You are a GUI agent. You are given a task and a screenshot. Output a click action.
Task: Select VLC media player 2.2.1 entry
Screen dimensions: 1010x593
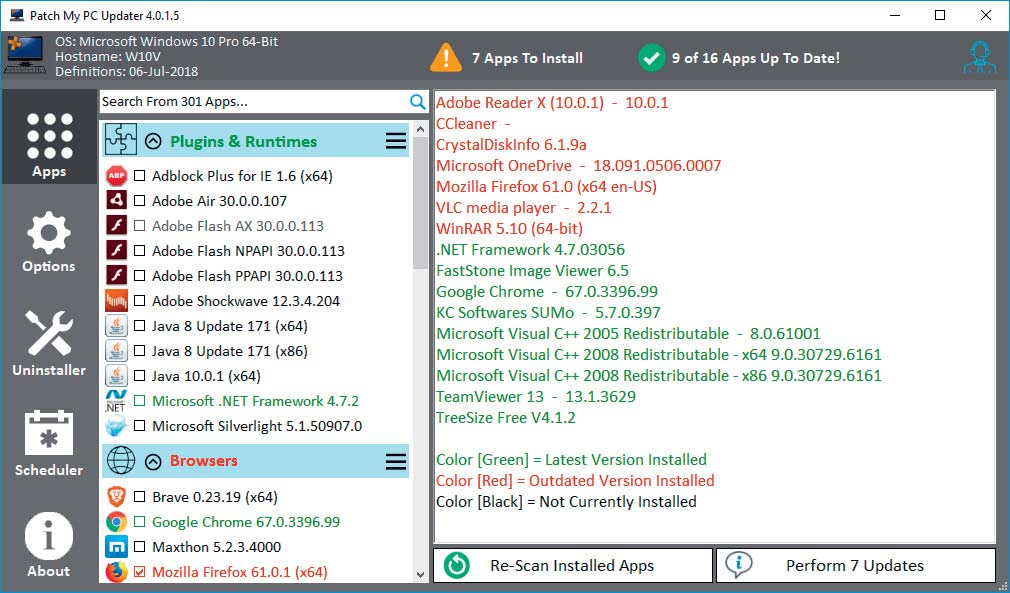[x=524, y=207]
